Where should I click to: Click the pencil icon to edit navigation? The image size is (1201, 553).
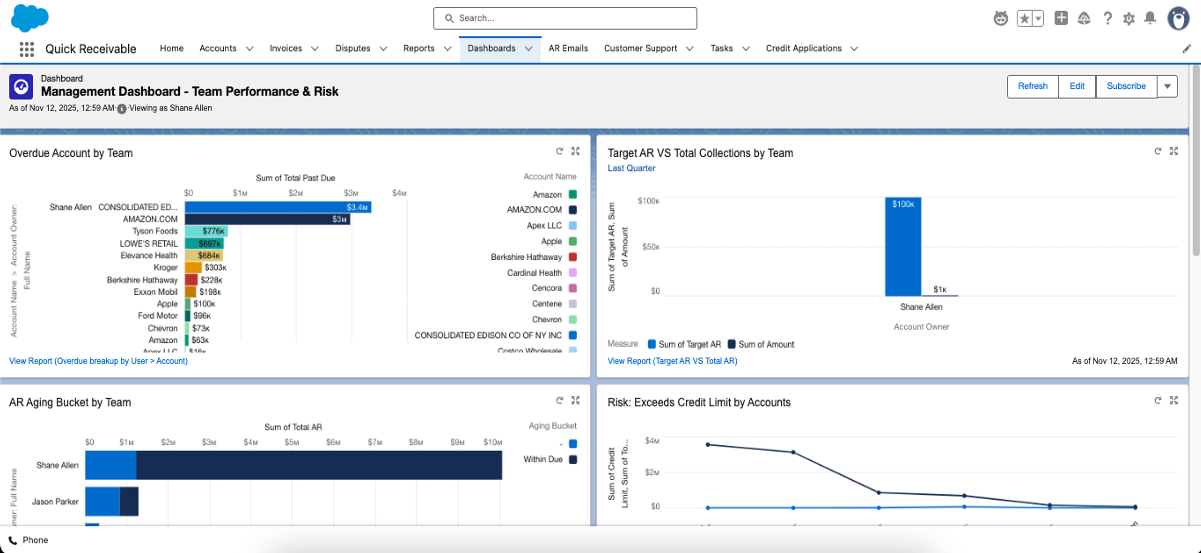(x=1186, y=48)
